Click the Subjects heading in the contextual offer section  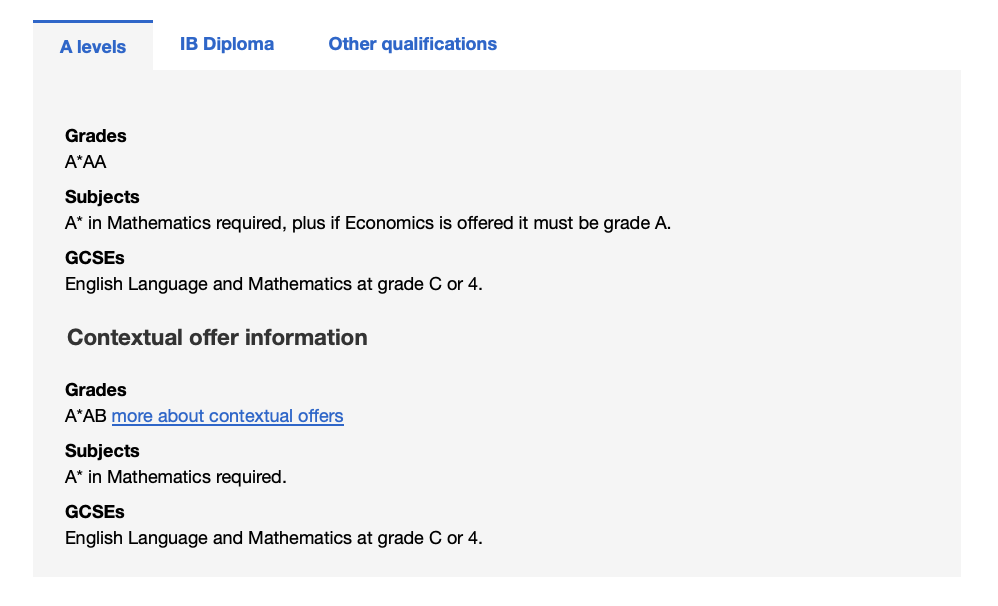pyautogui.click(x=102, y=451)
